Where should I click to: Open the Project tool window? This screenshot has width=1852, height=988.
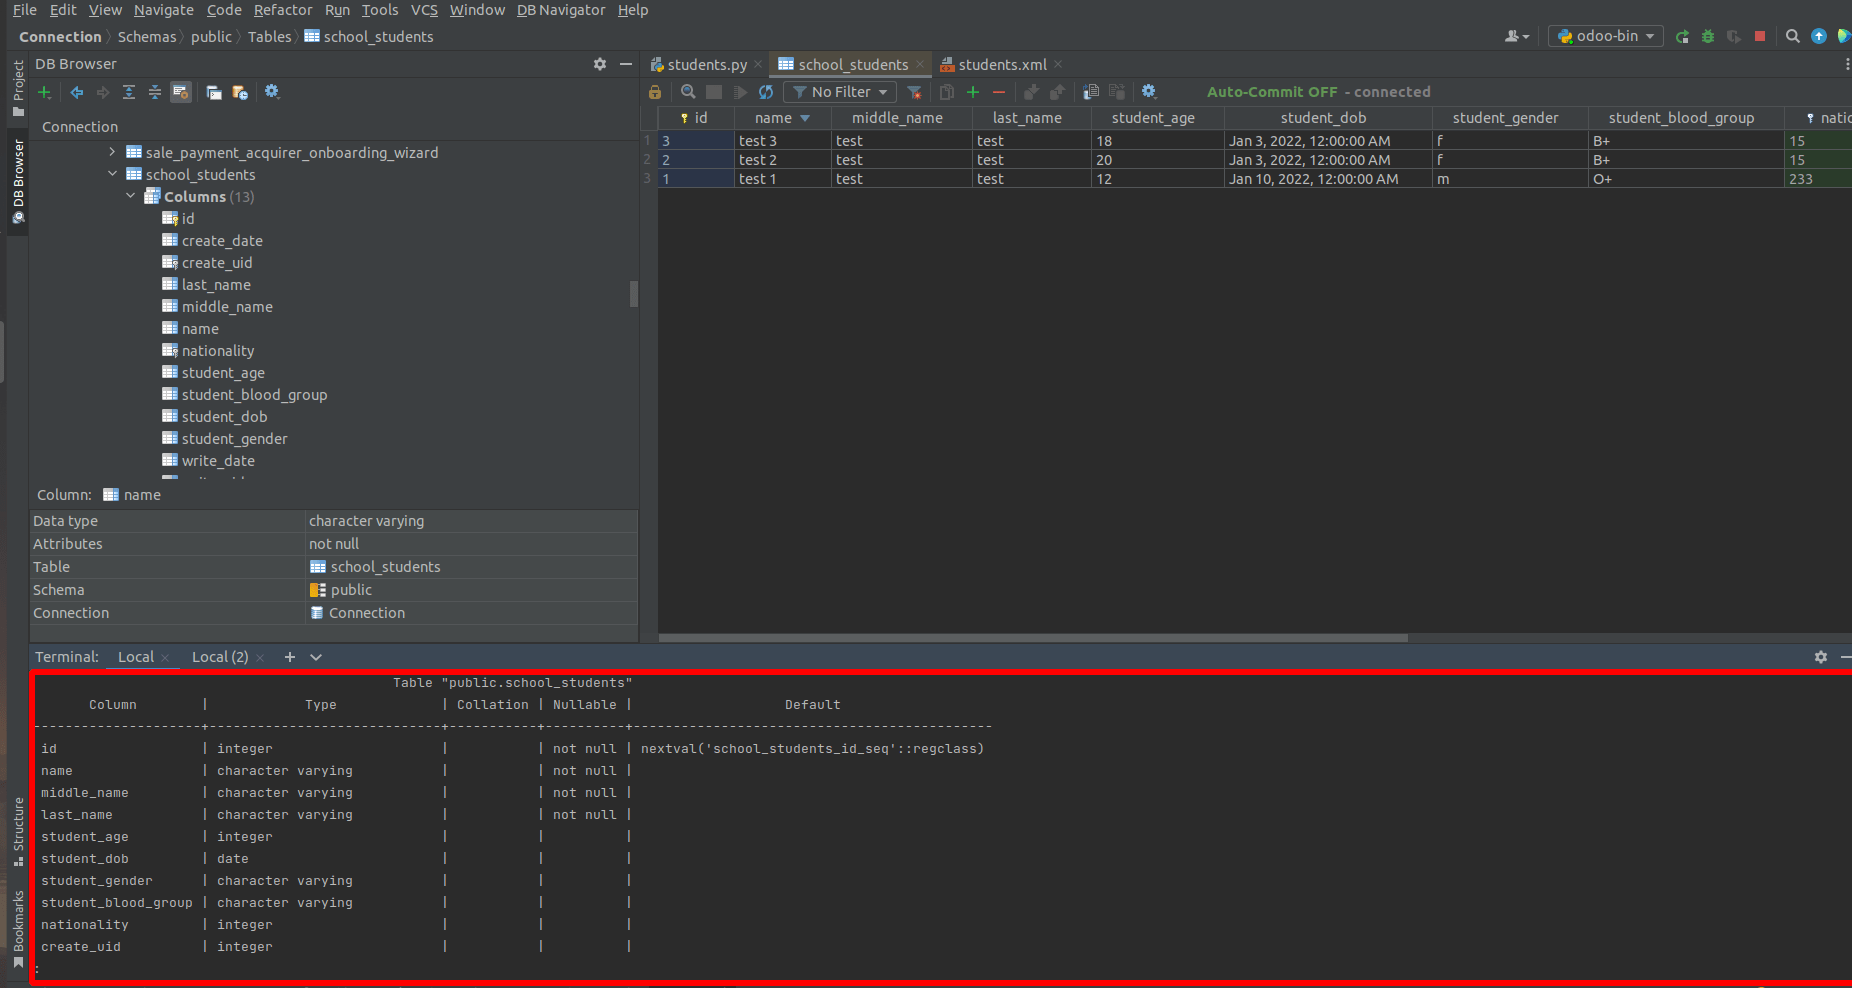[18, 88]
